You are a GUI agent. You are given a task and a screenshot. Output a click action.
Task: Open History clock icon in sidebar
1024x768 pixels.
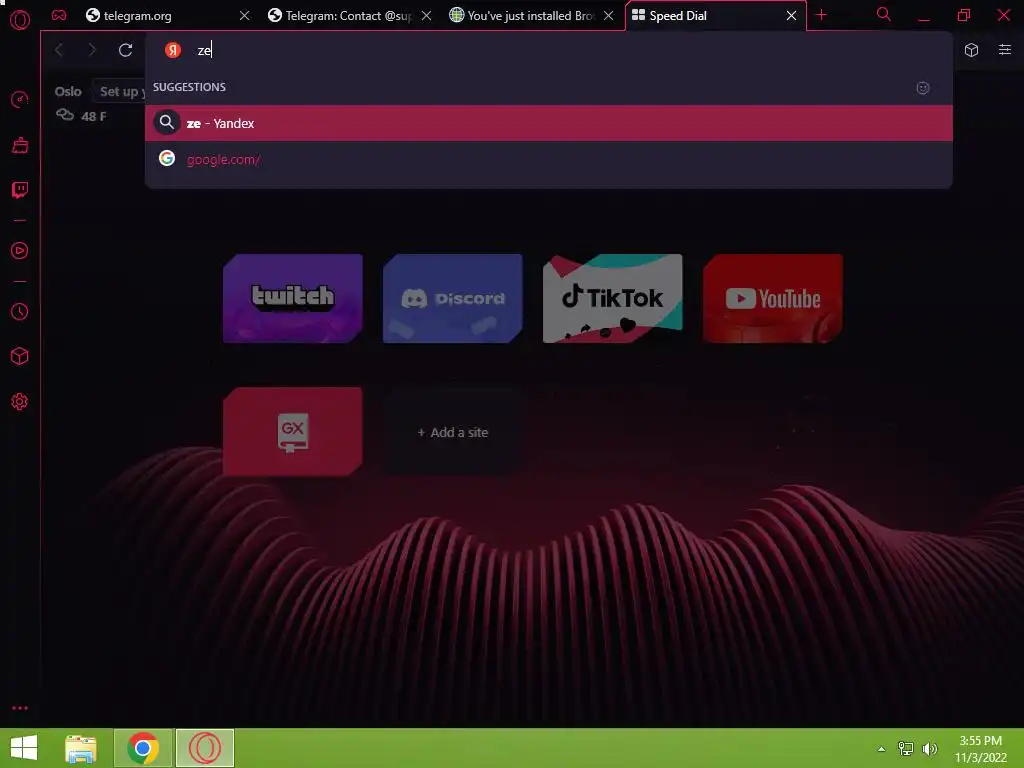coord(20,312)
